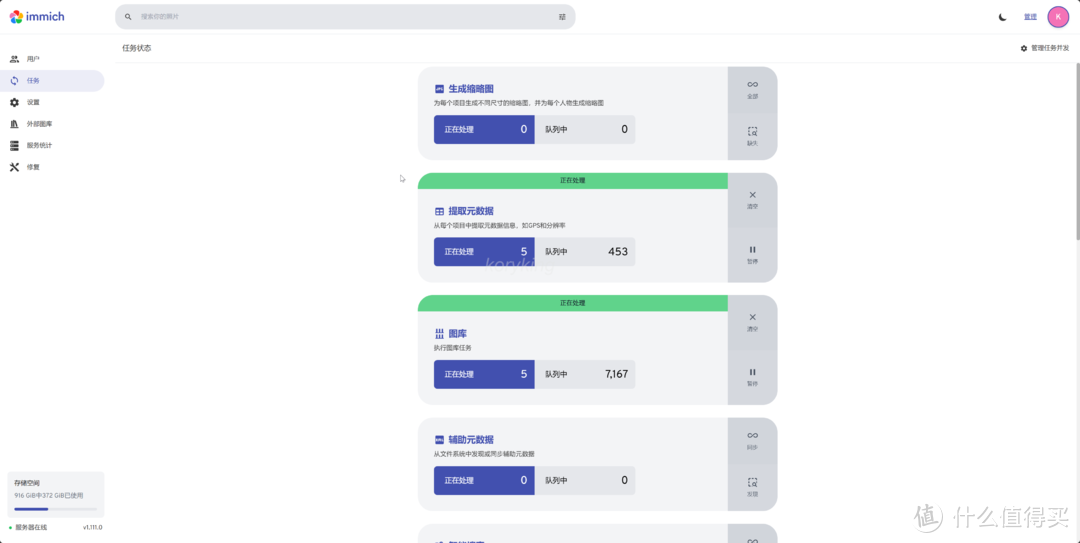Select 任务 (Jobs) in sidebar
Viewport: 1080px width, 543px height.
(33, 81)
